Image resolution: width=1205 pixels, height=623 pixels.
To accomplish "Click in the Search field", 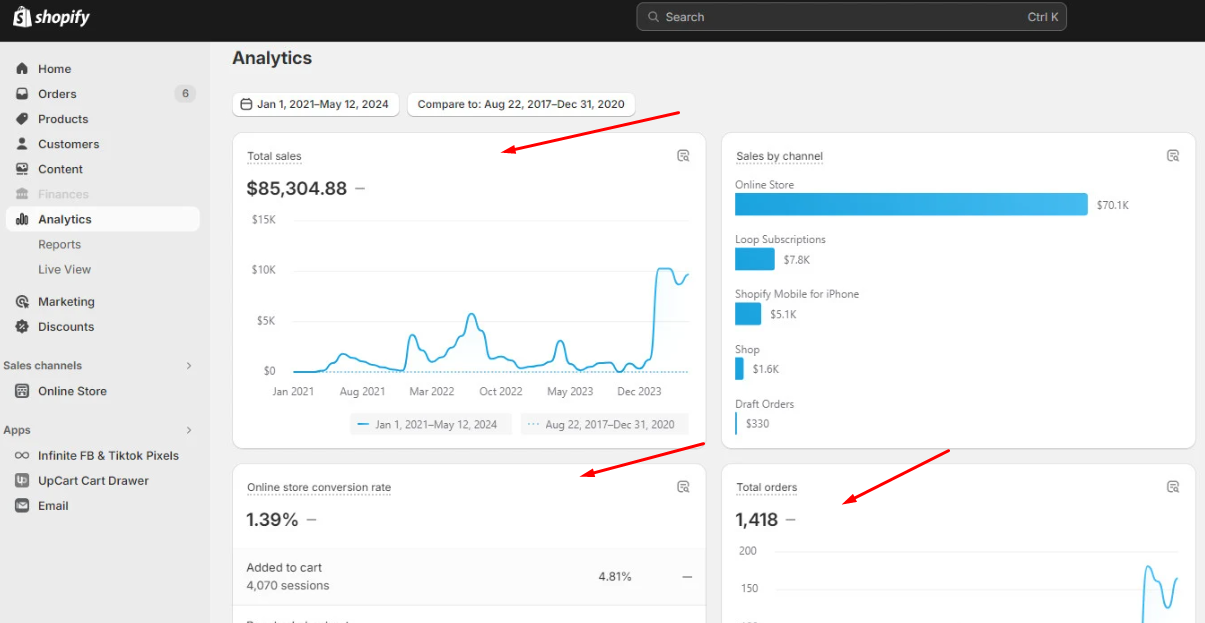I will coord(851,17).
